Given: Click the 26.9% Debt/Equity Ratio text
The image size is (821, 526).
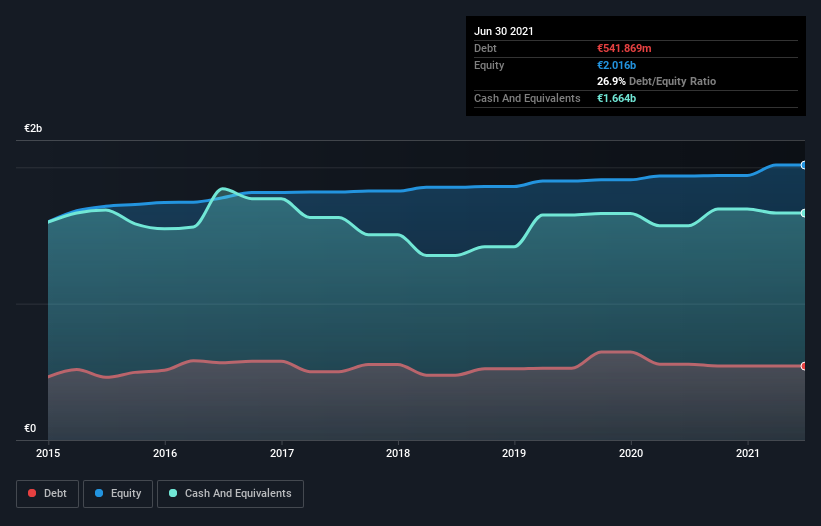Looking at the screenshot, I should pyautogui.click(x=657, y=81).
